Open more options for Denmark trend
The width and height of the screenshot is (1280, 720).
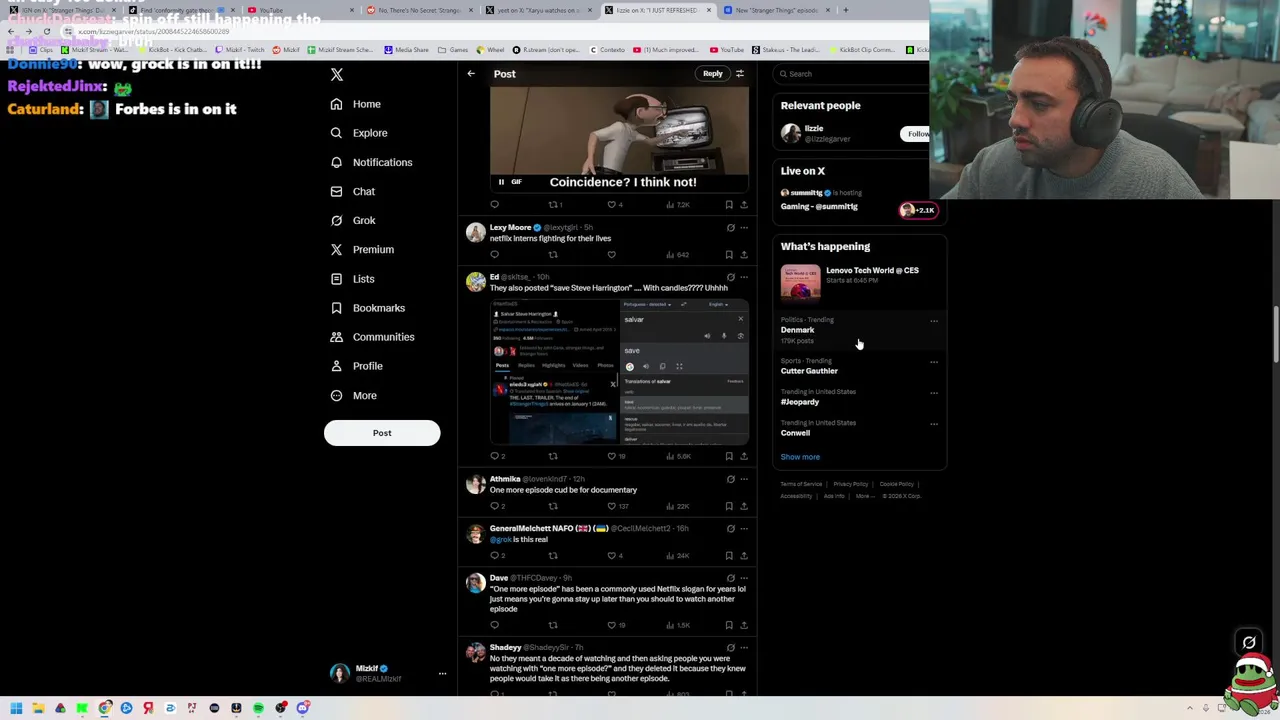tap(934, 321)
